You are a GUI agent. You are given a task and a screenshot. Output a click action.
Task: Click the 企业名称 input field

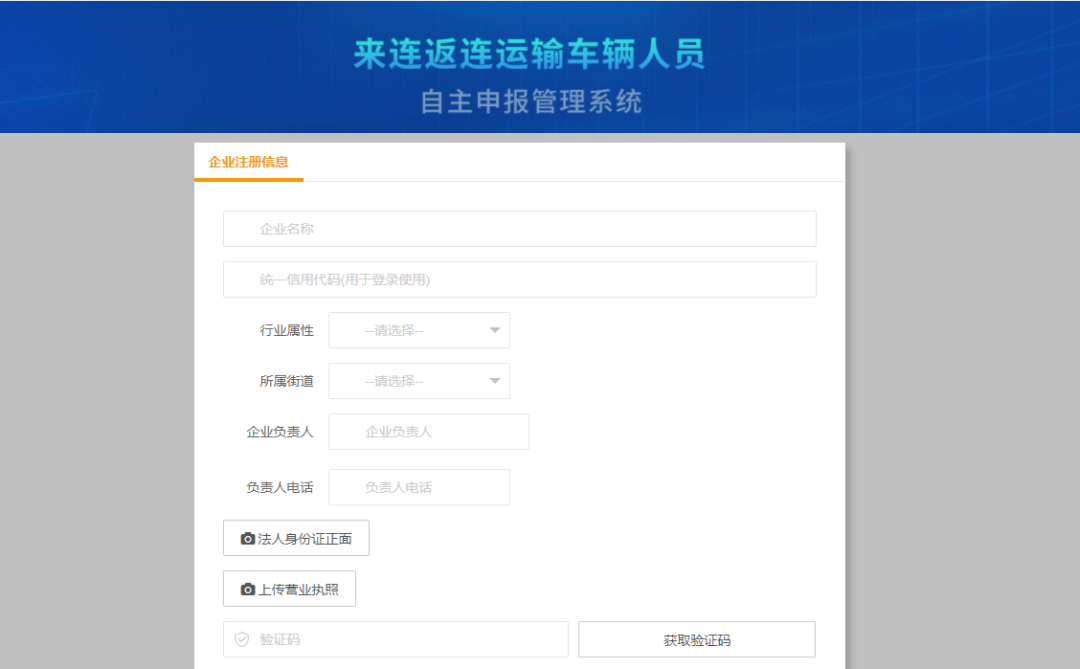point(519,229)
